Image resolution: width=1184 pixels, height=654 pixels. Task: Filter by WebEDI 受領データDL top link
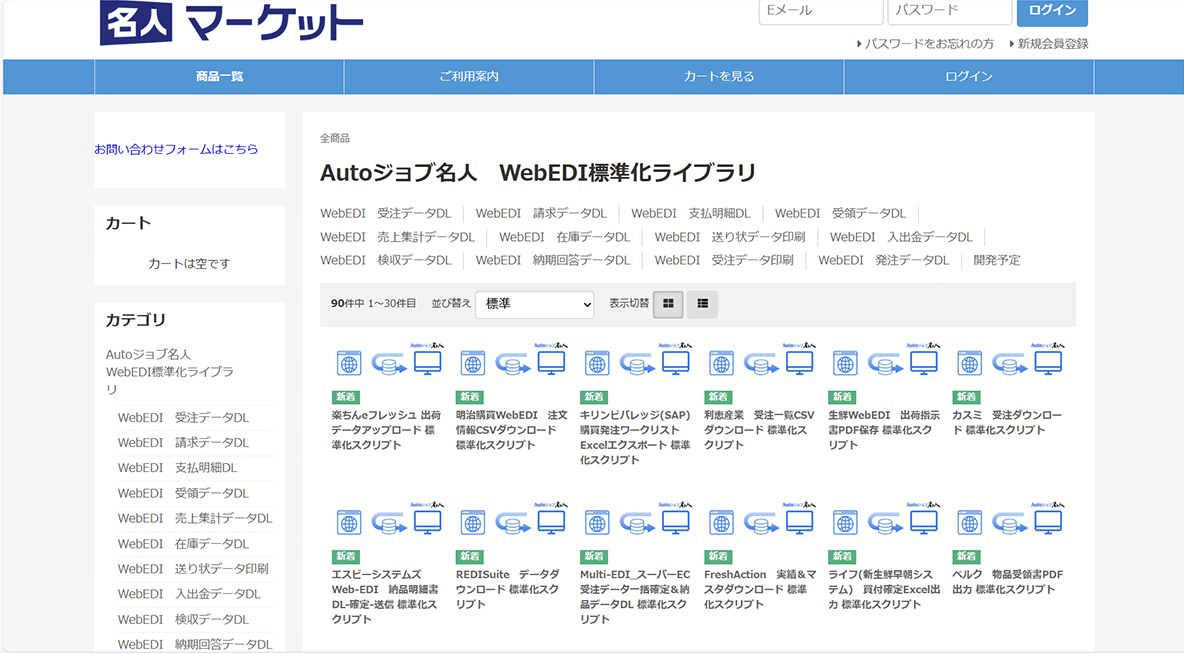coord(840,214)
